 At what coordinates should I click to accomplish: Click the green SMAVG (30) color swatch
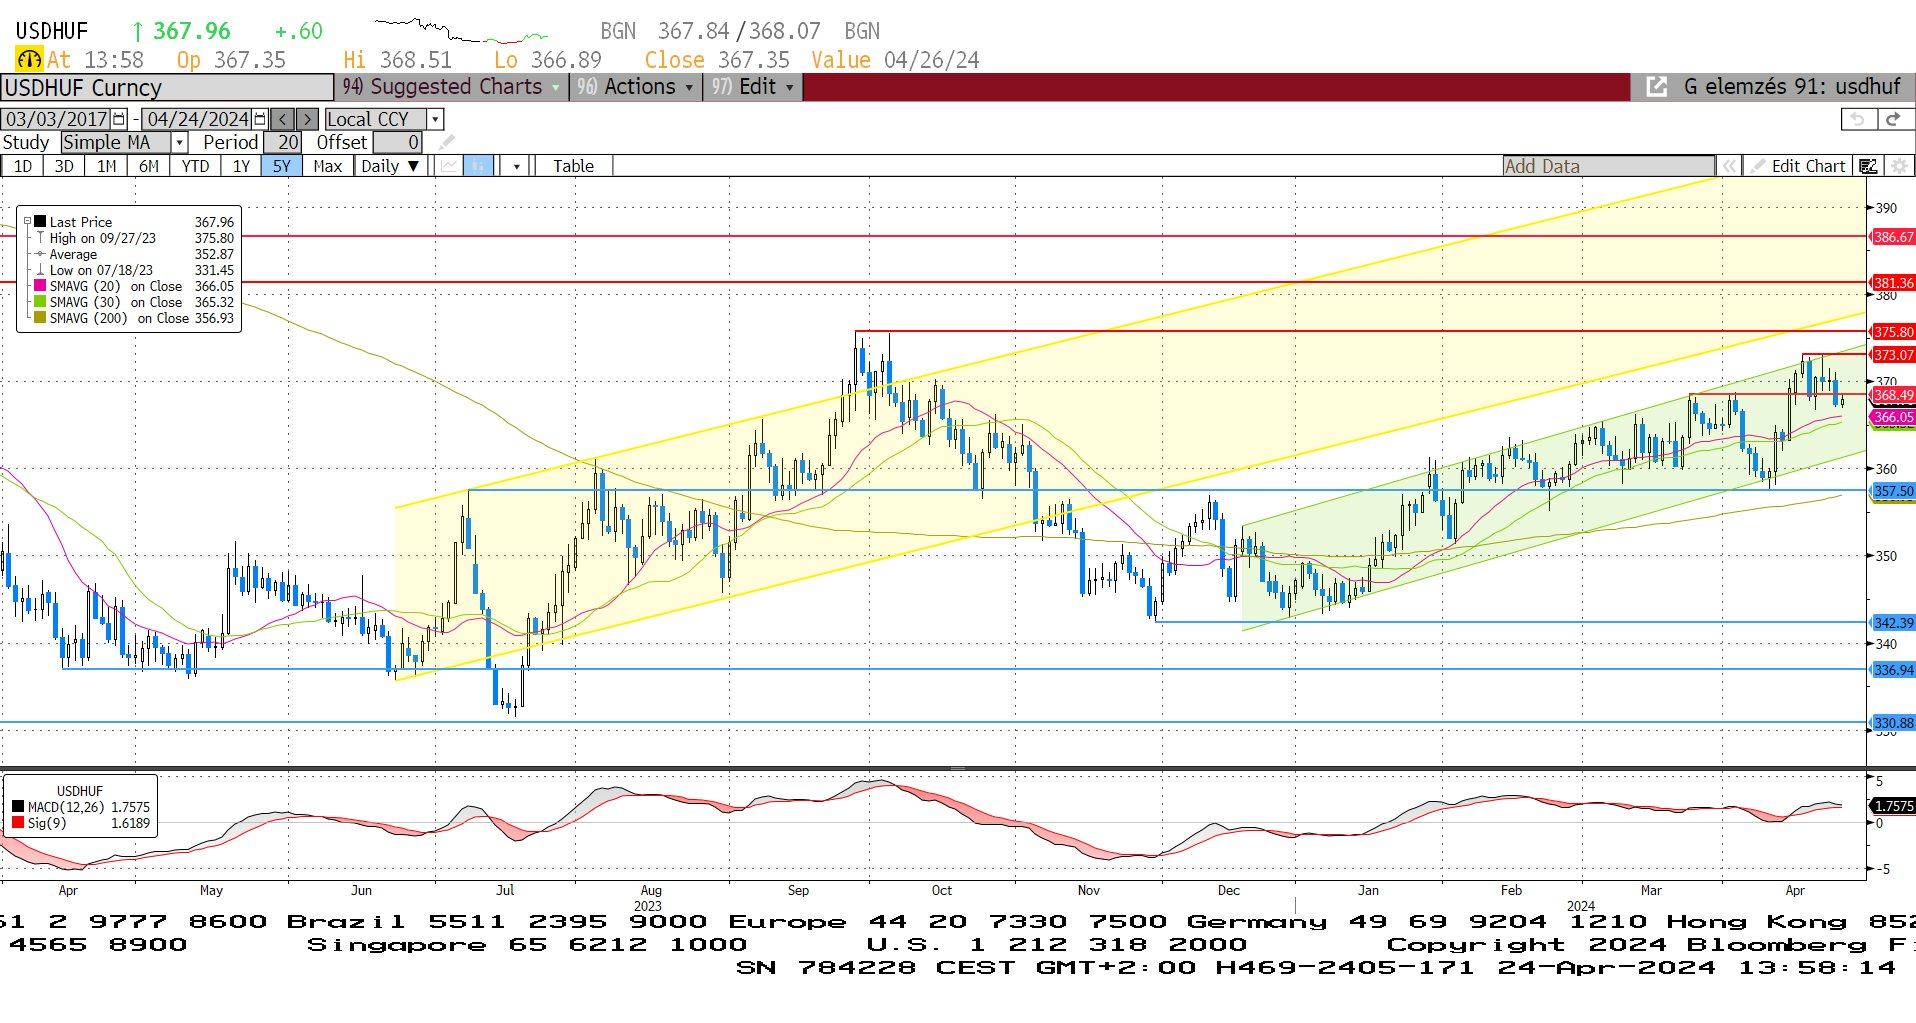[x=40, y=302]
